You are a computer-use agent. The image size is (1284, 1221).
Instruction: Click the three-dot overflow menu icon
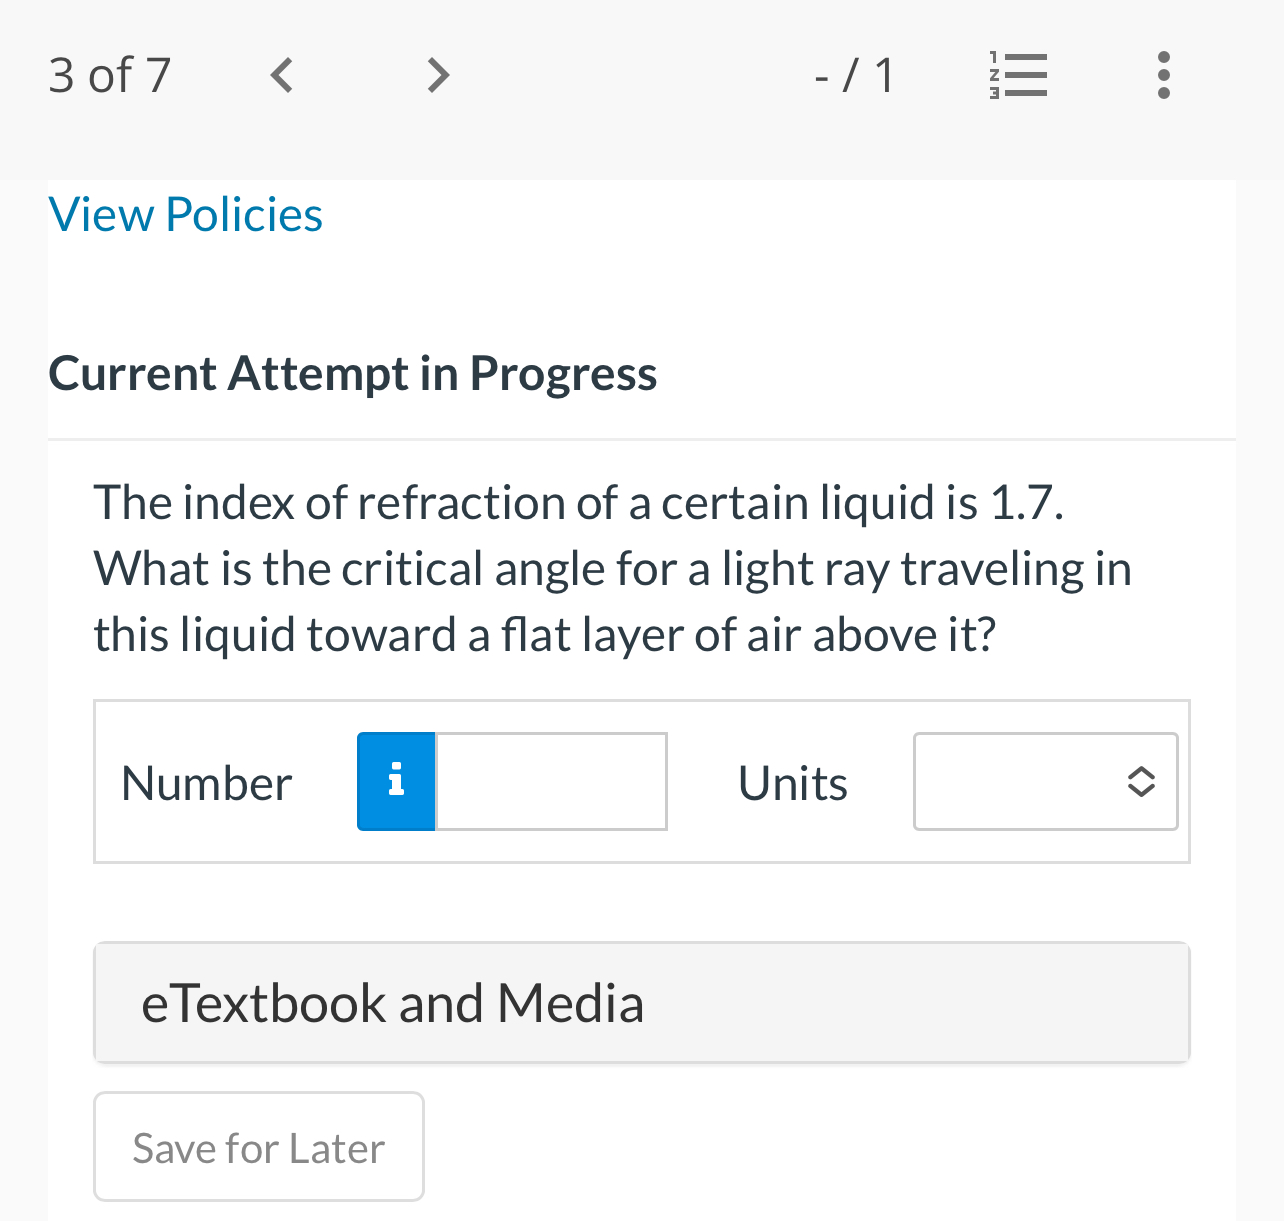click(1163, 75)
